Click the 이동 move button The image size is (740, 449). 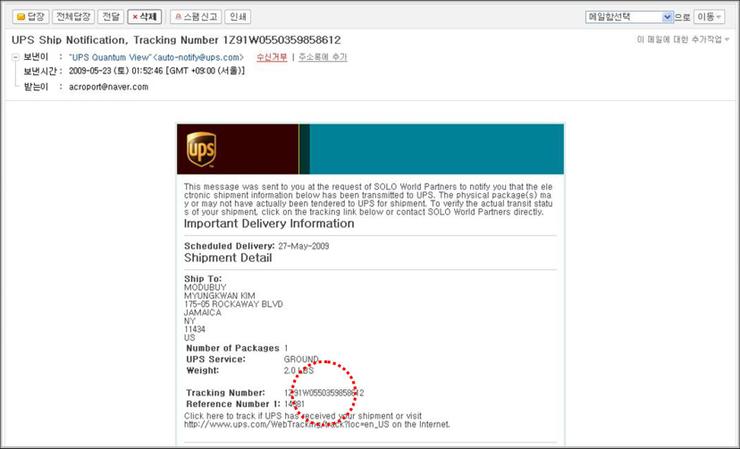pyautogui.click(x=709, y=17)
